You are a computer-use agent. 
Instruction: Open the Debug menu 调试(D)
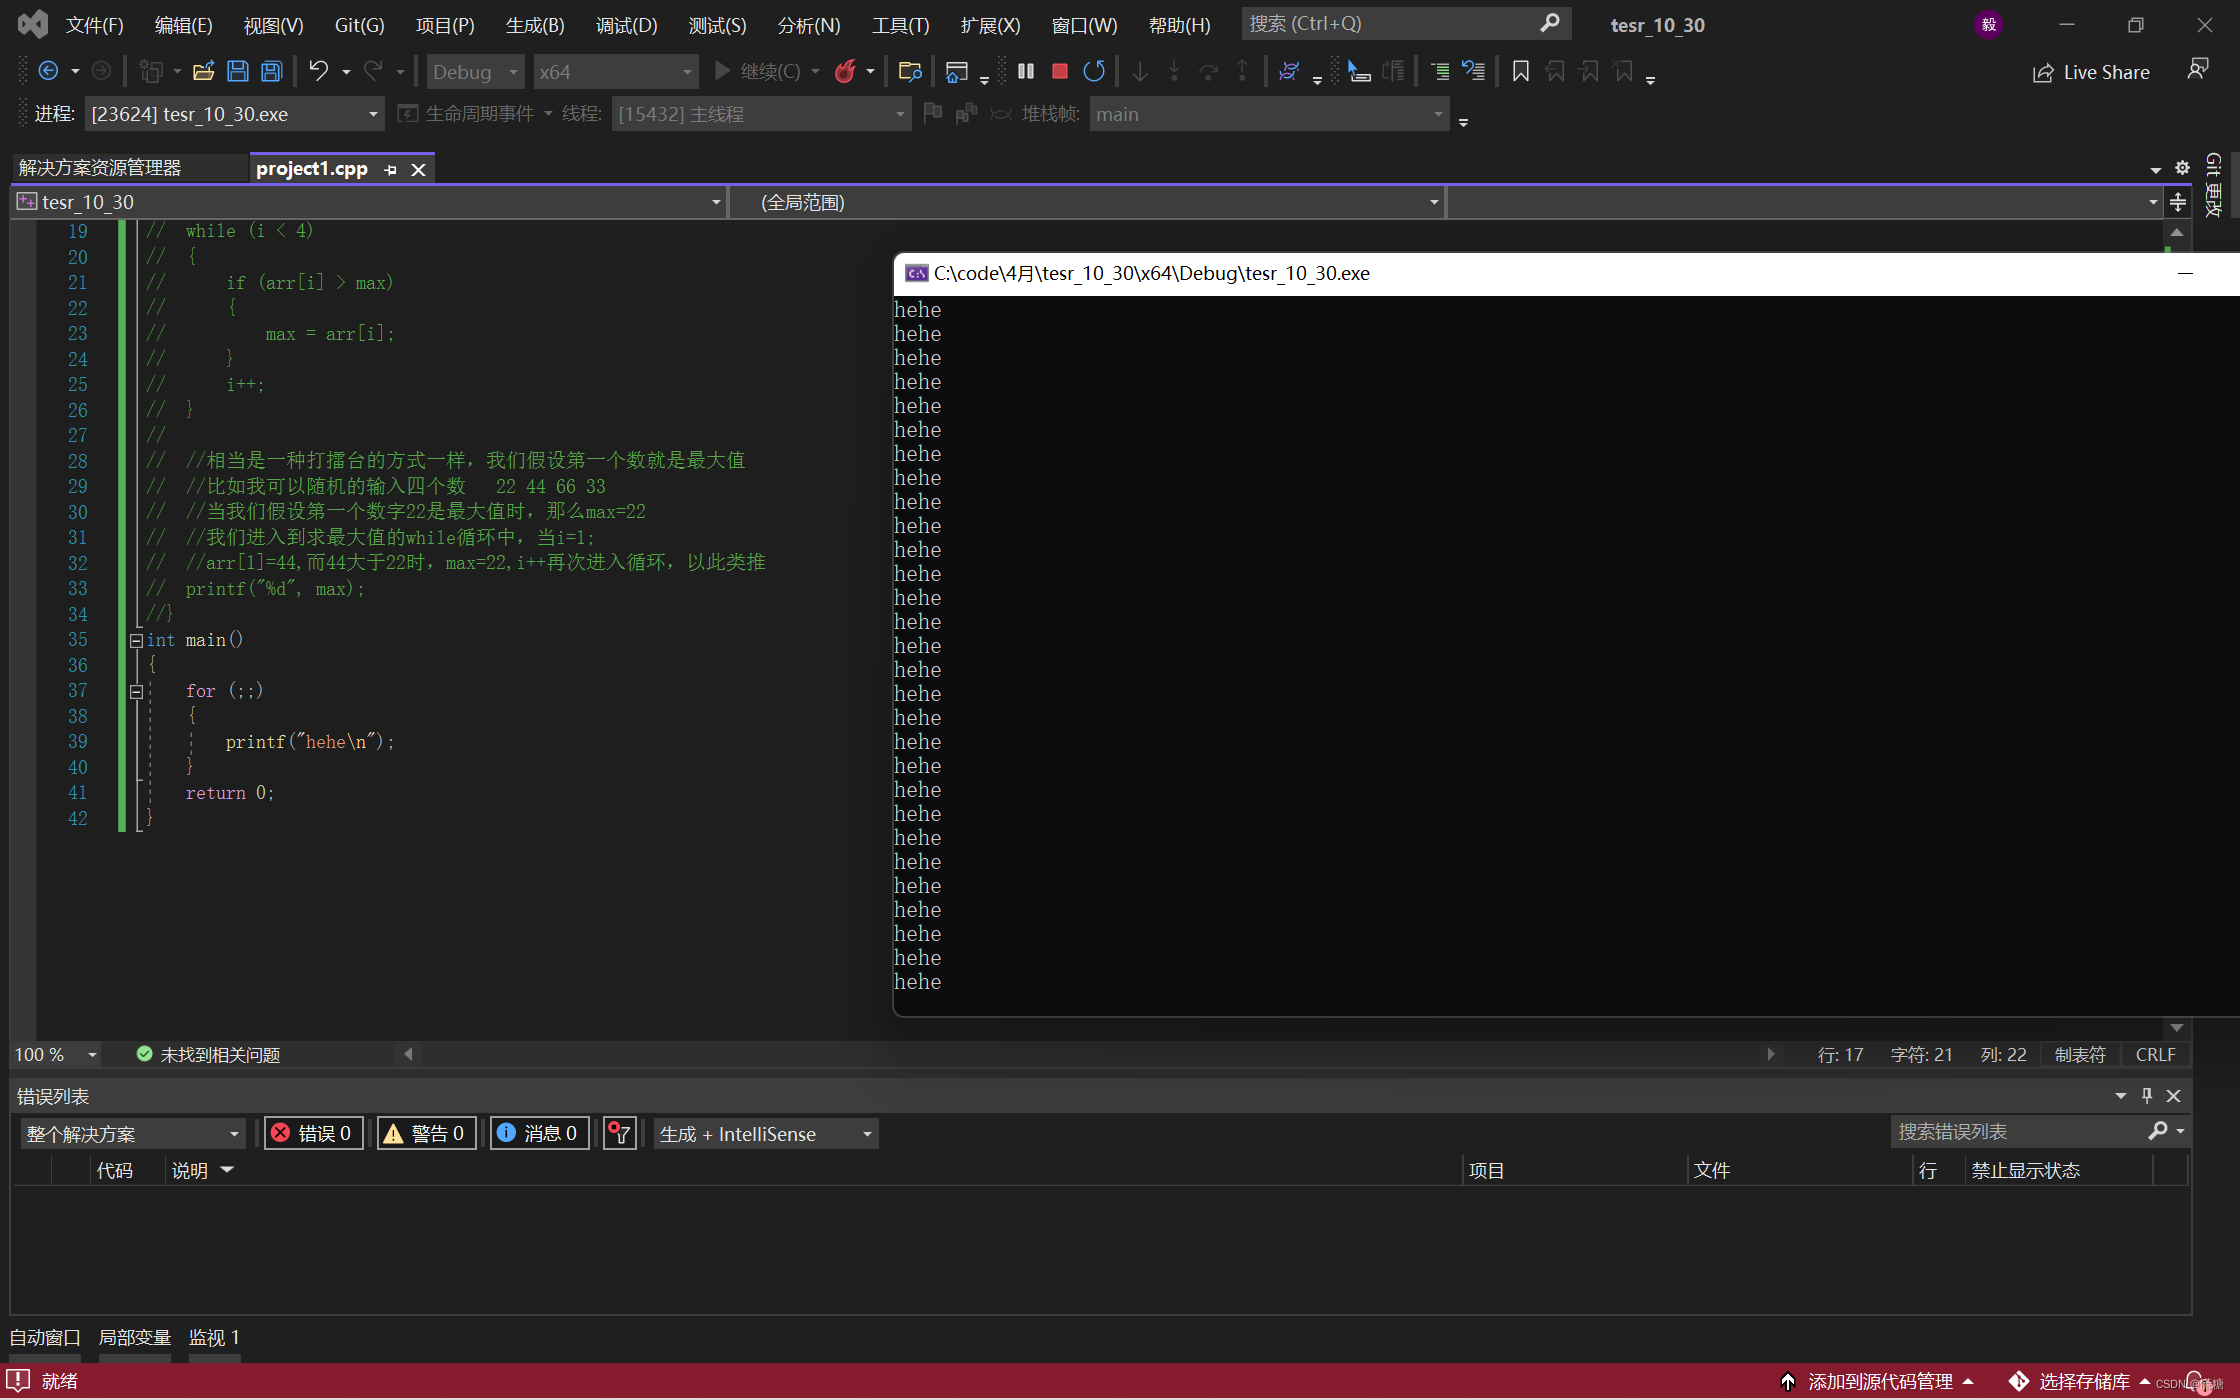(x=626, y=25)
